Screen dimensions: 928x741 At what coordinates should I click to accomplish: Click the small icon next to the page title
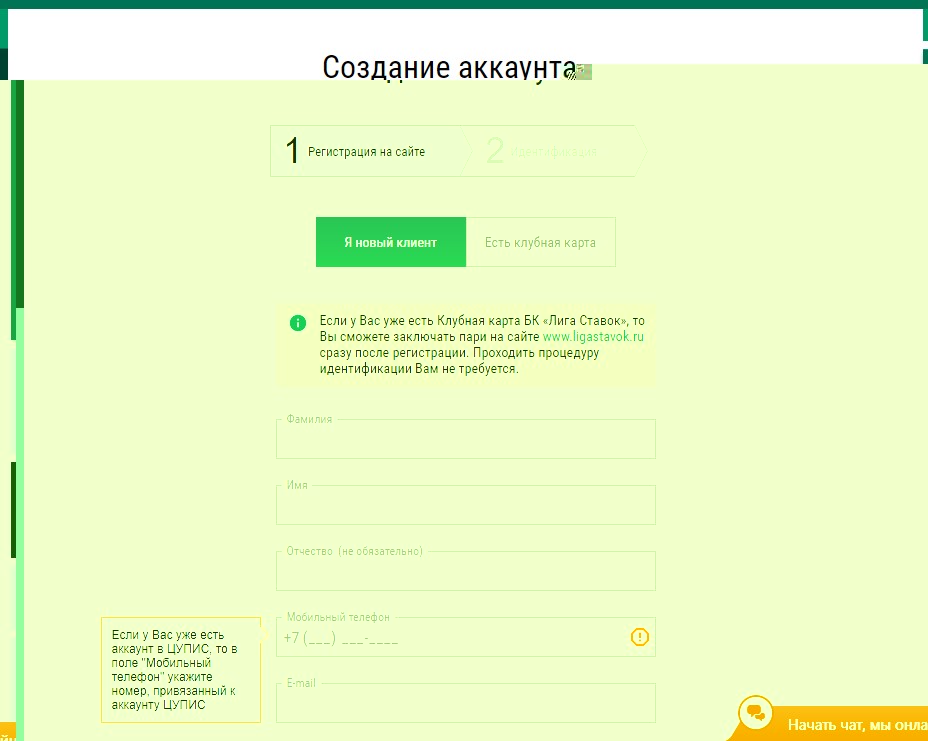[x=580, y=71]
